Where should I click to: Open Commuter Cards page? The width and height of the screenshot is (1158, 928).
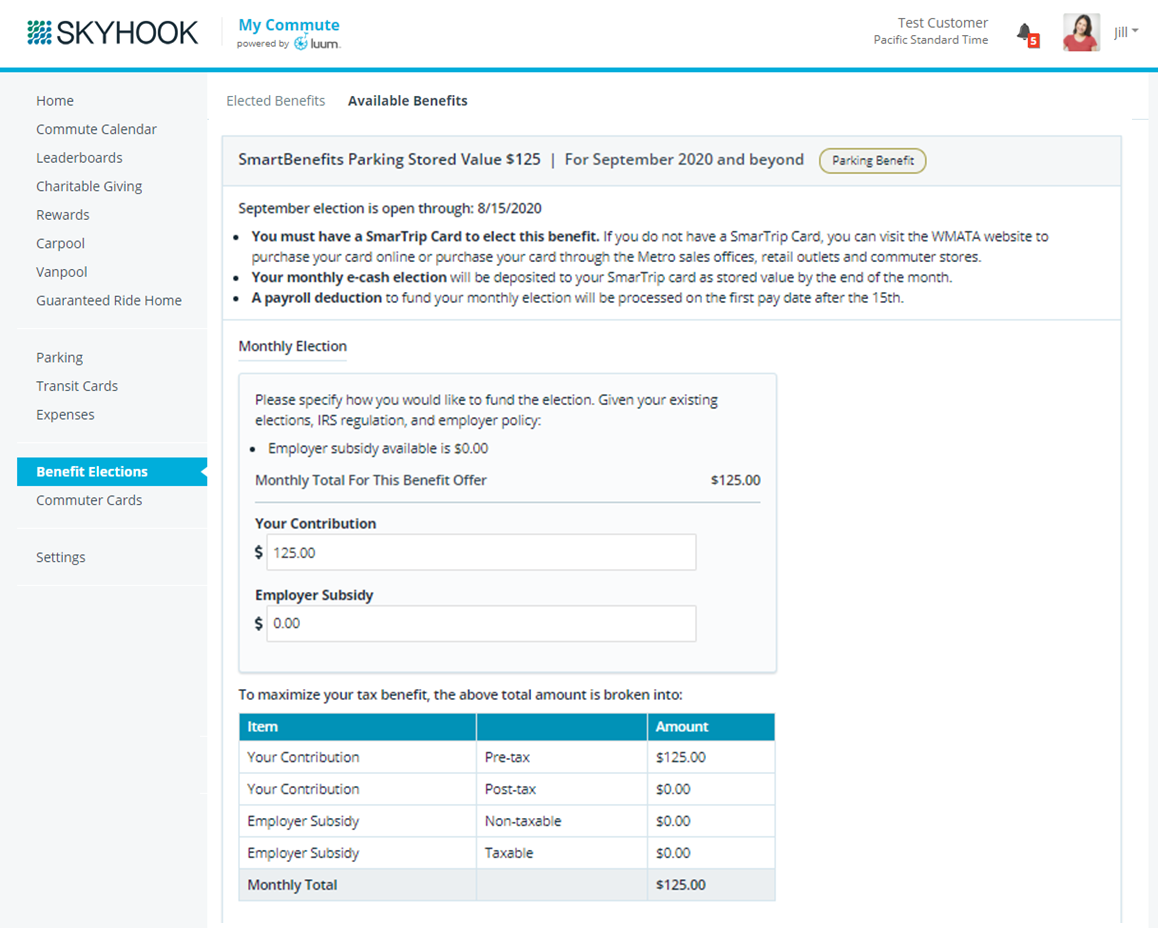point(89,500)
